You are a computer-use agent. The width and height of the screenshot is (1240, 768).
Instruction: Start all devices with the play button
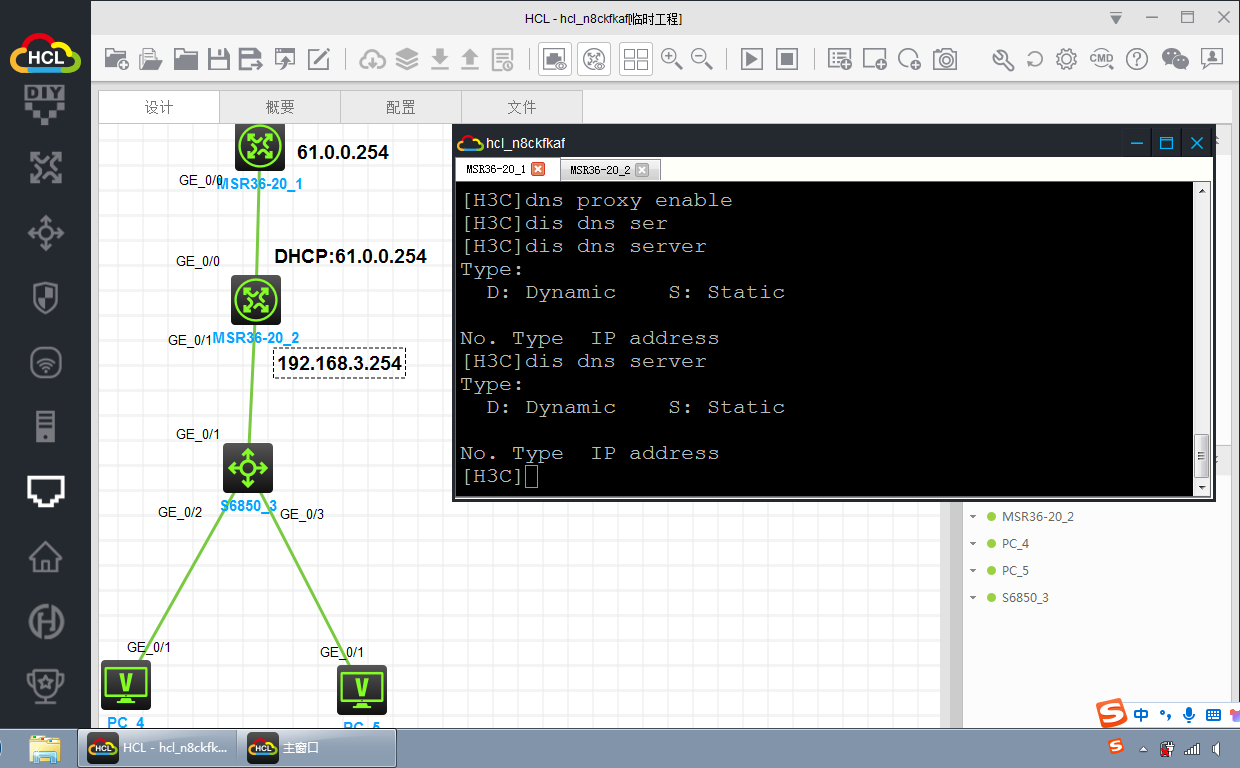click(x=751, y=59)
